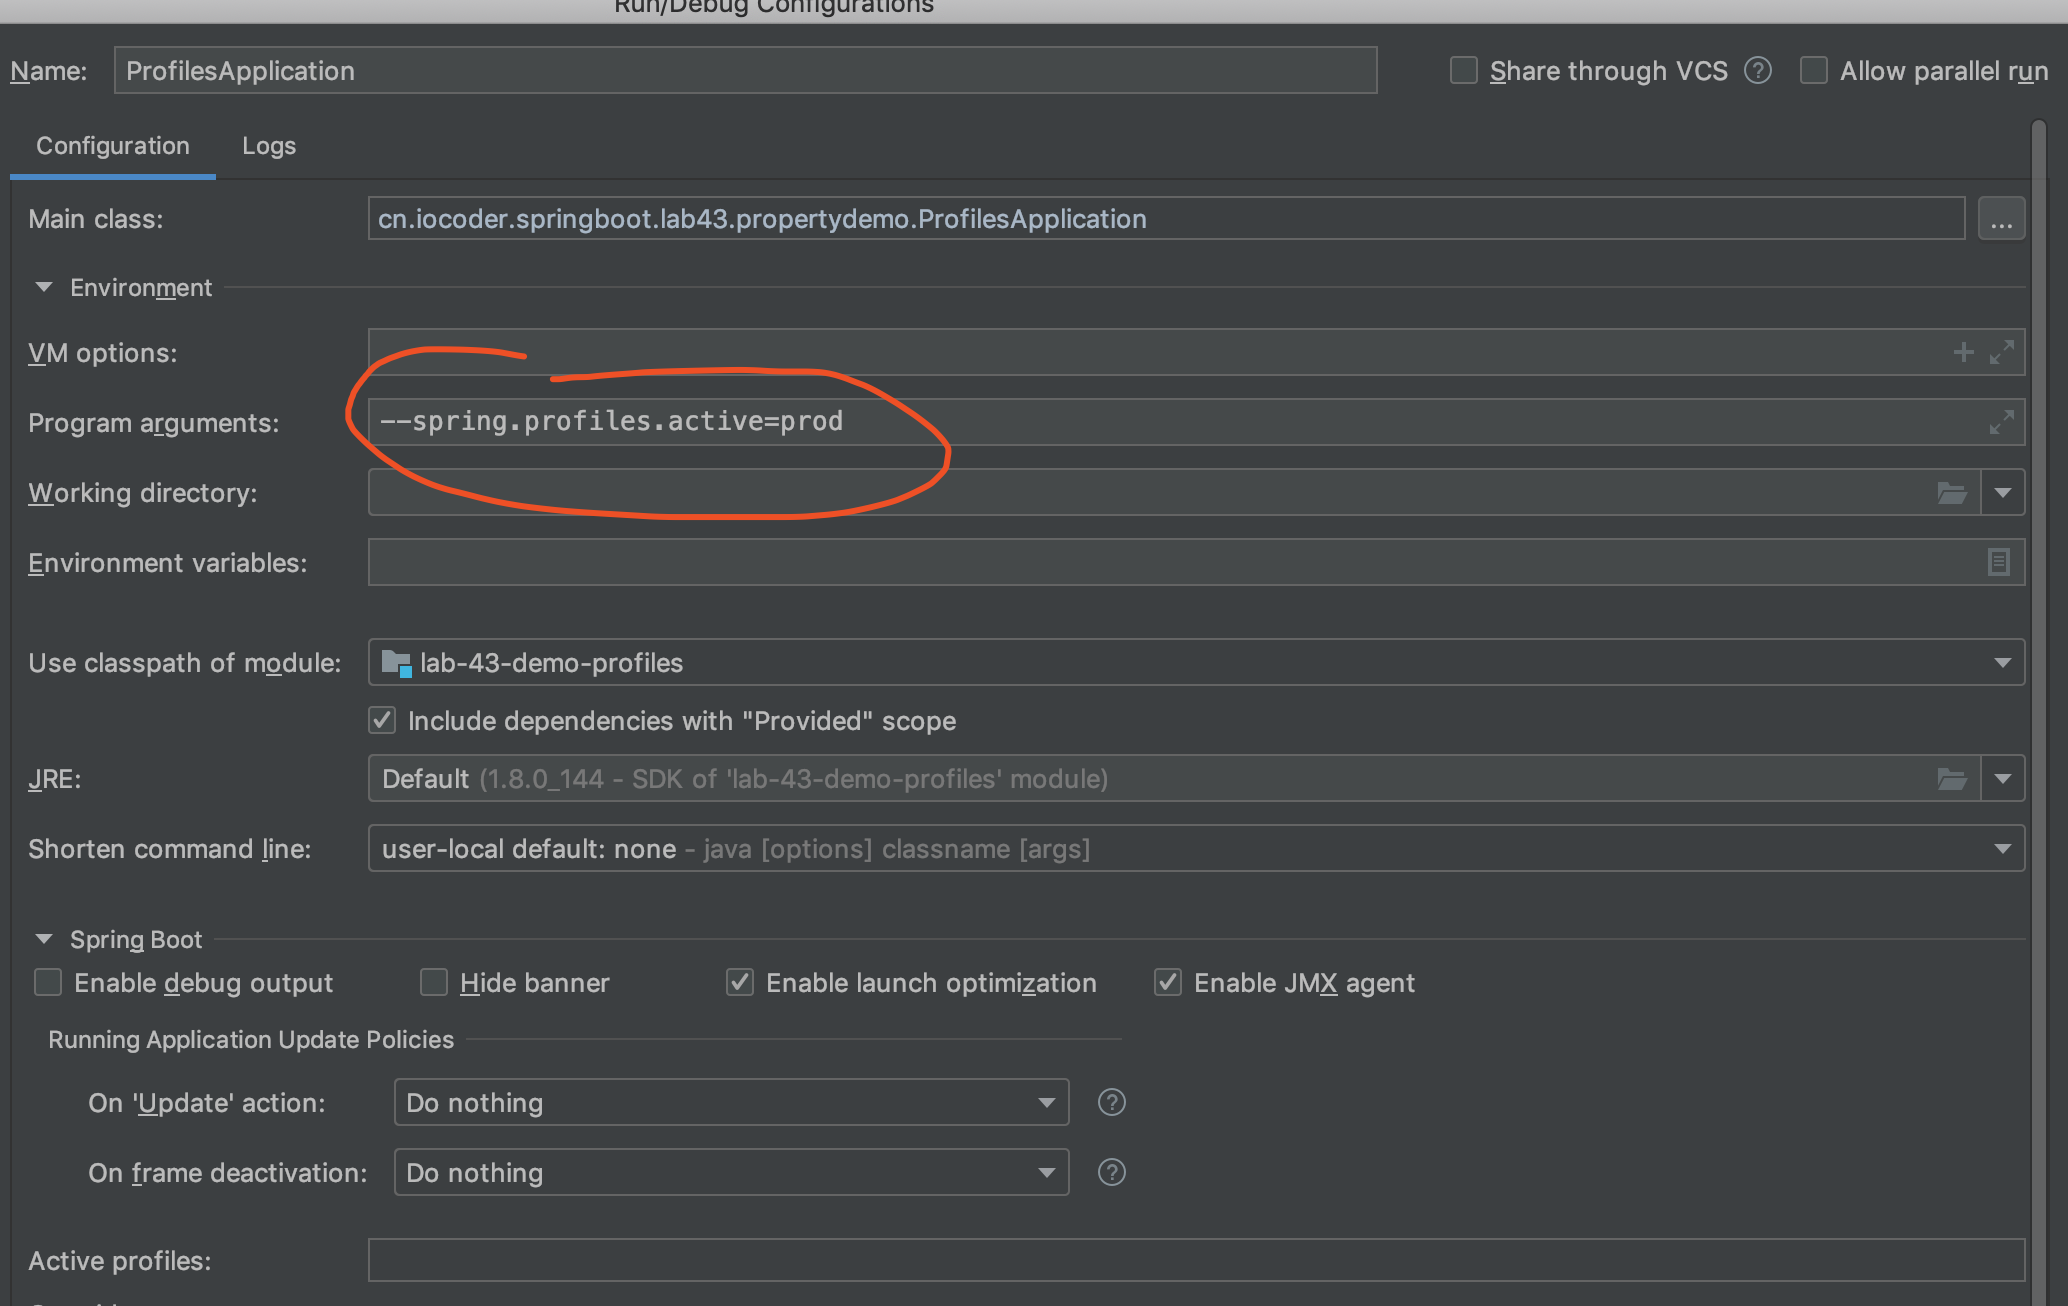Screen dimensions: 2068x1306
Task: Click the plus icon in VM options
Action: coord(1963,352)
